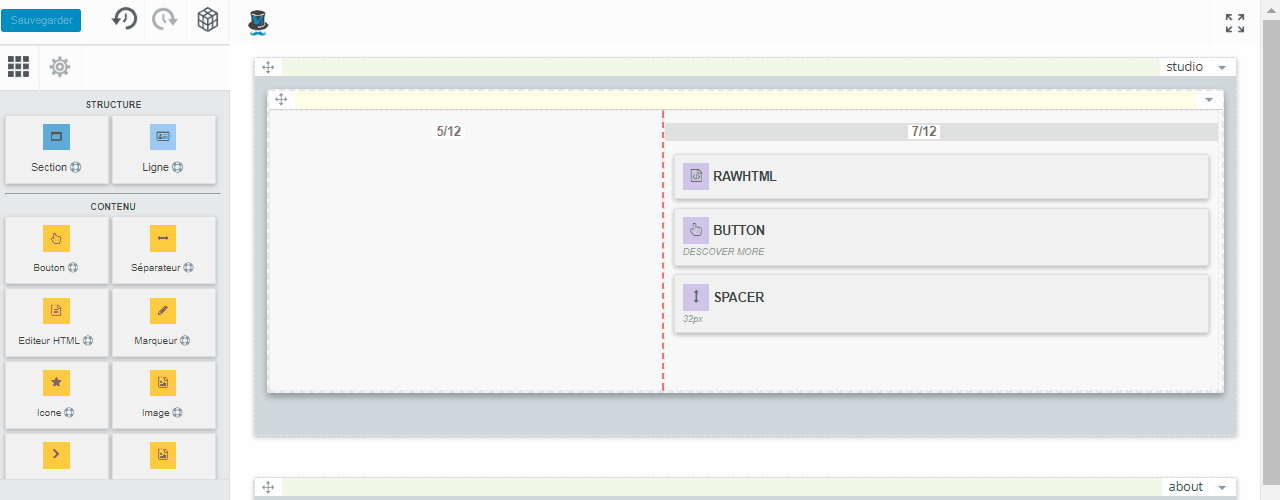Switch to the widgets grid tab
Viewport: 1280px width, 500px height.
coord(18,67)
